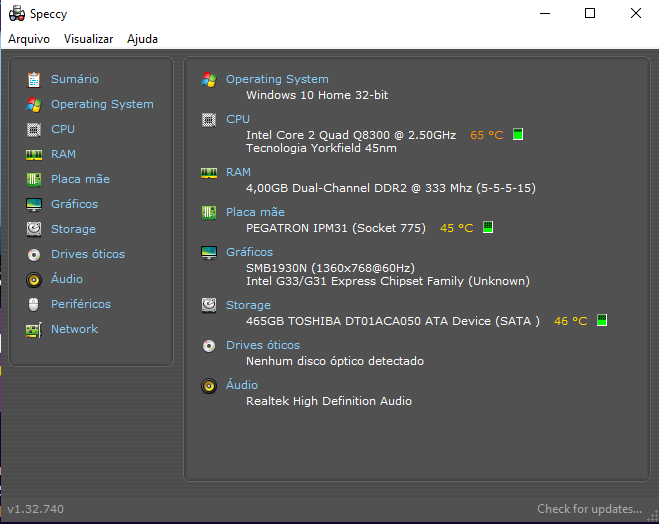659x524 pixels.
Task: Open the Arquivo menu
Action: point(29,39)
